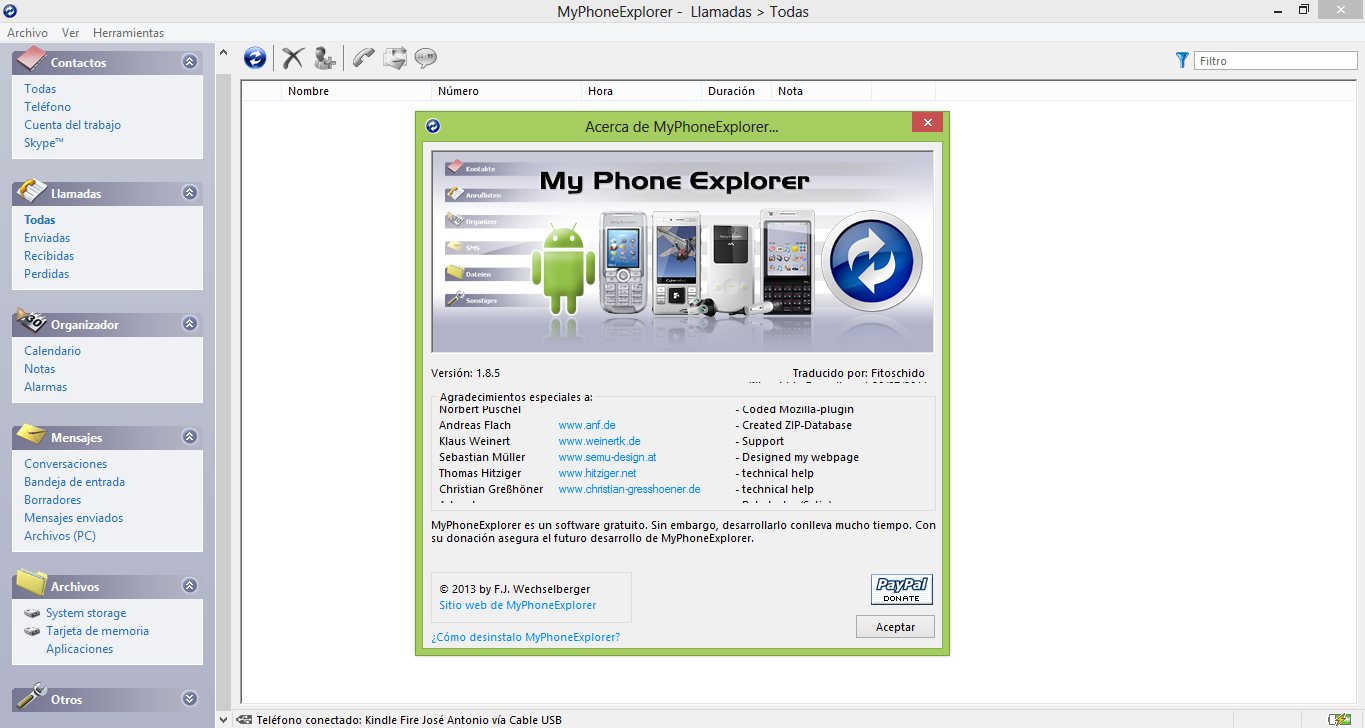Screen dimensions: 1365x728
Task: Click the send message envelope icon
Action: point(395,58)
